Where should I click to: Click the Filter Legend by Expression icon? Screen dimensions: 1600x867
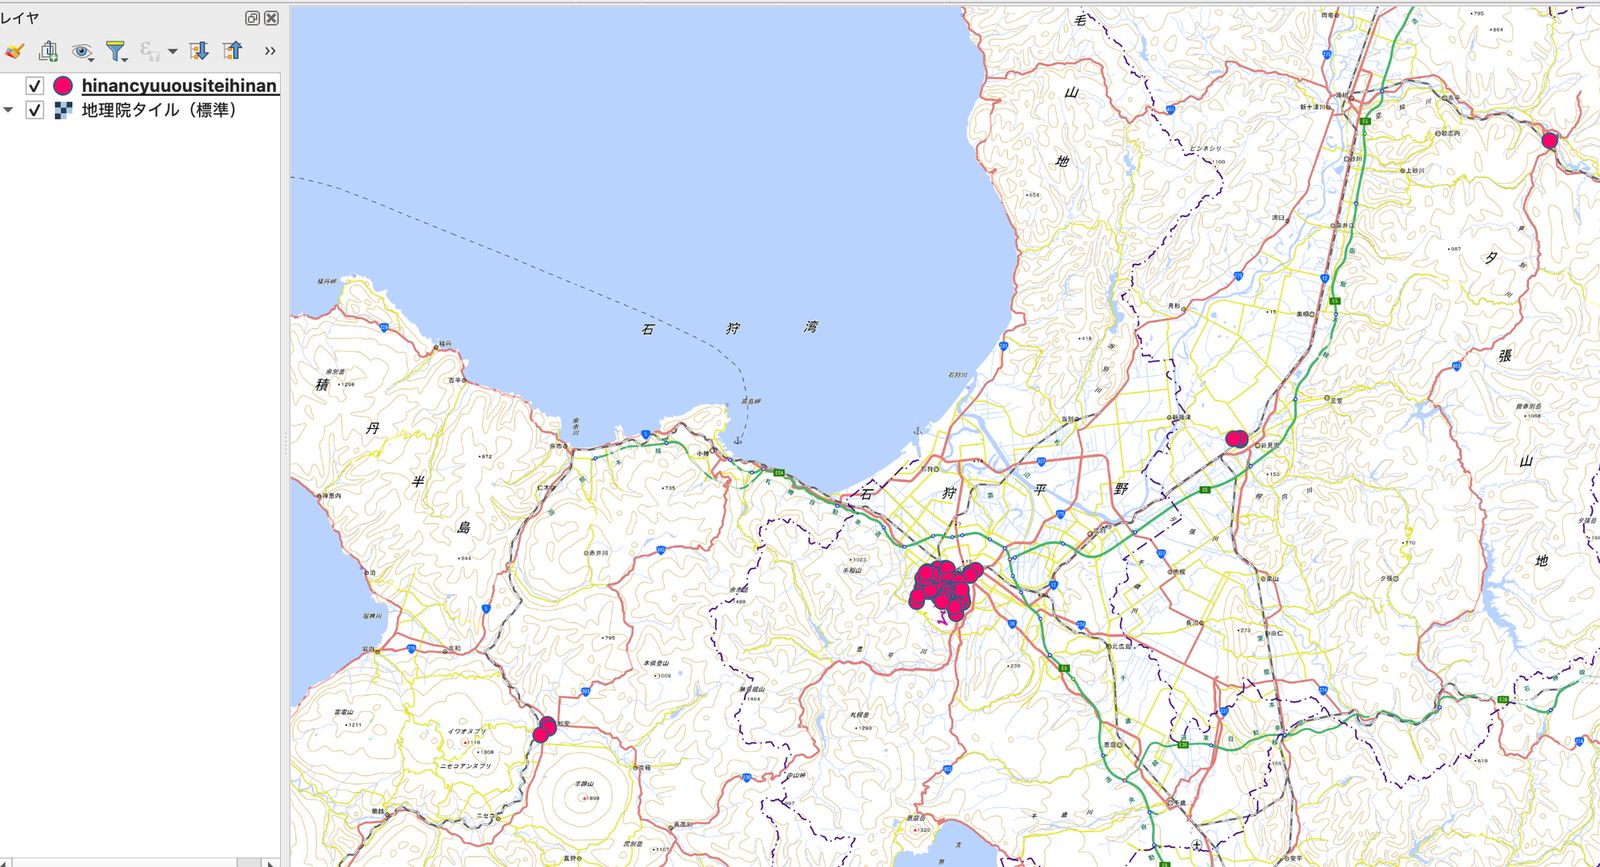tap(150, 51)
